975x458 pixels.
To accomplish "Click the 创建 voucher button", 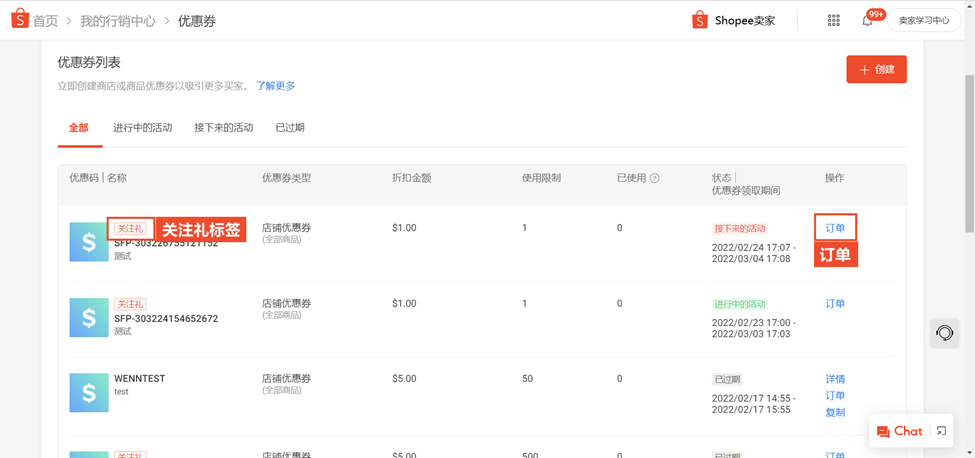I will [876, 70].
